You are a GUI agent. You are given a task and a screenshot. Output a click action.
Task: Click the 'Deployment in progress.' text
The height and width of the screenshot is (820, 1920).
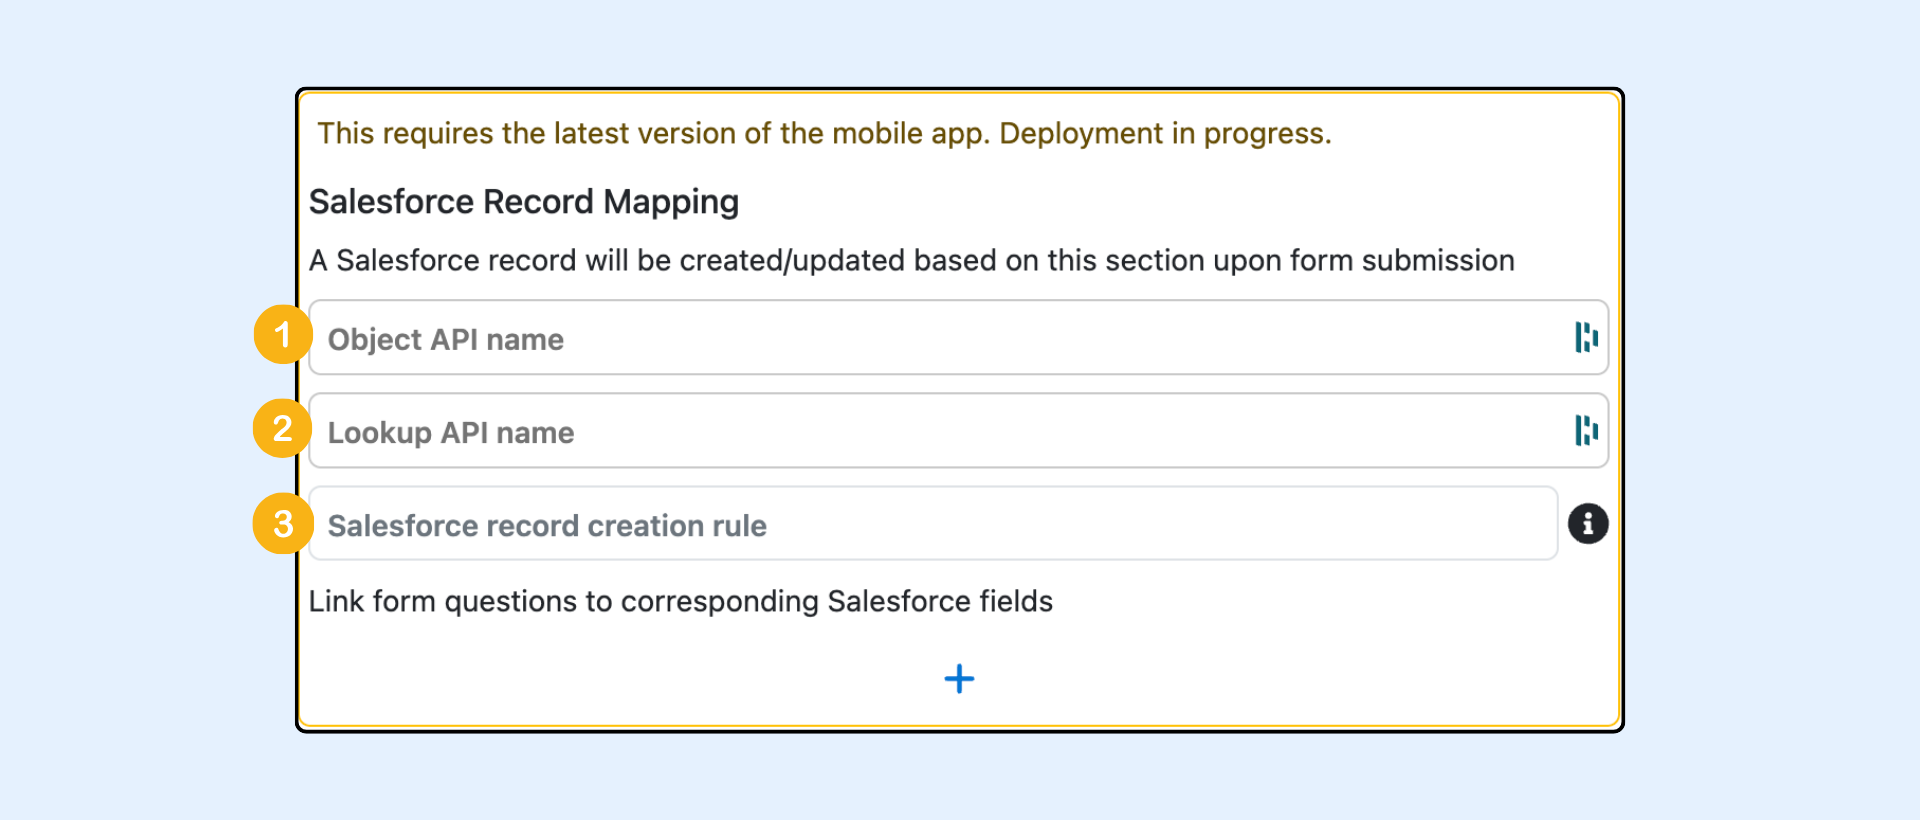[x=1165, y=134]
